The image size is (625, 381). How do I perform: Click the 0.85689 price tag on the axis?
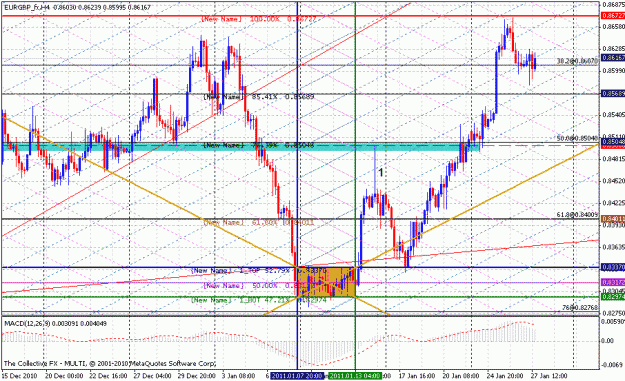point(613,93)
